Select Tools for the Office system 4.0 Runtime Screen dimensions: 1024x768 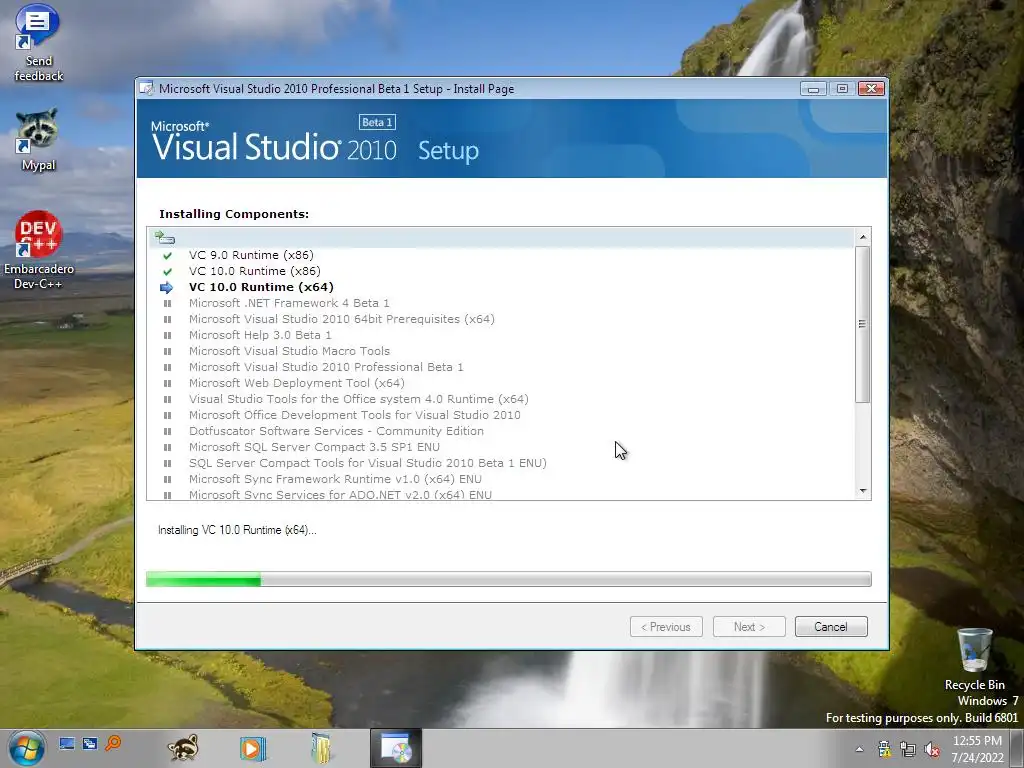pos(359,399)
